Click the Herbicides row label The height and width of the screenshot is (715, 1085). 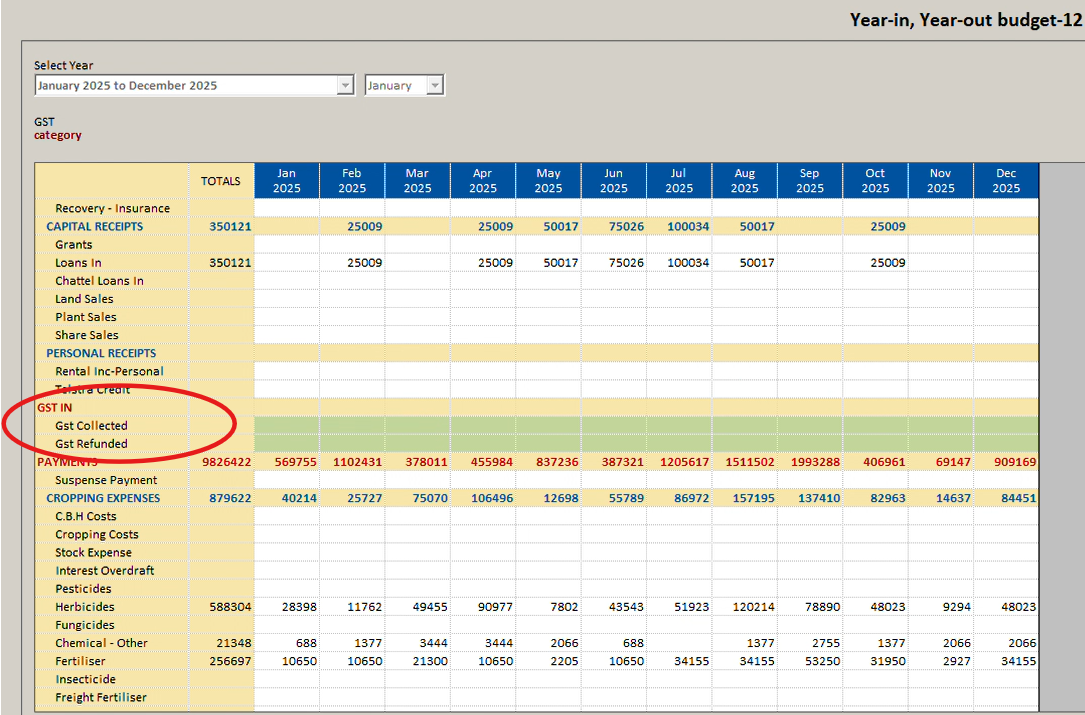coord(84,607)
